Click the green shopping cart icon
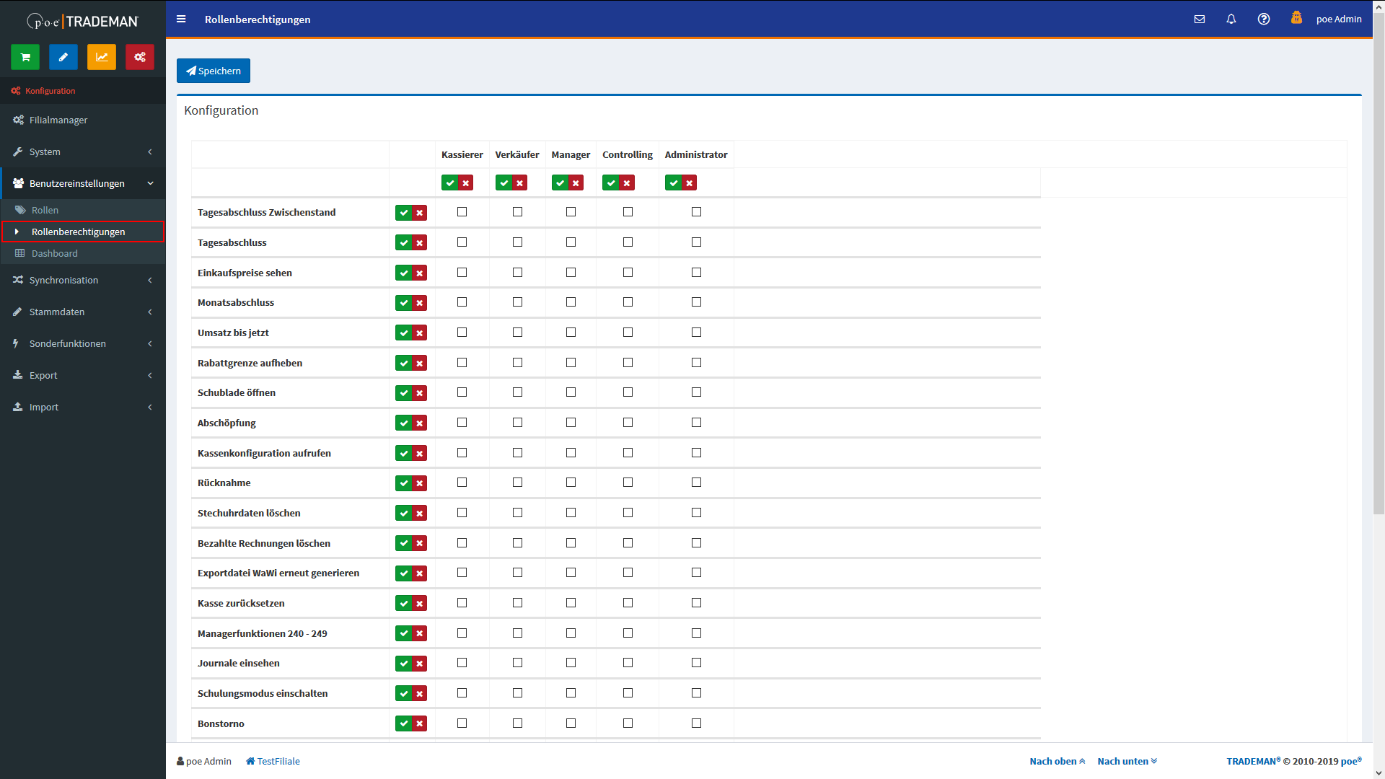 click(x=25, y=57)
